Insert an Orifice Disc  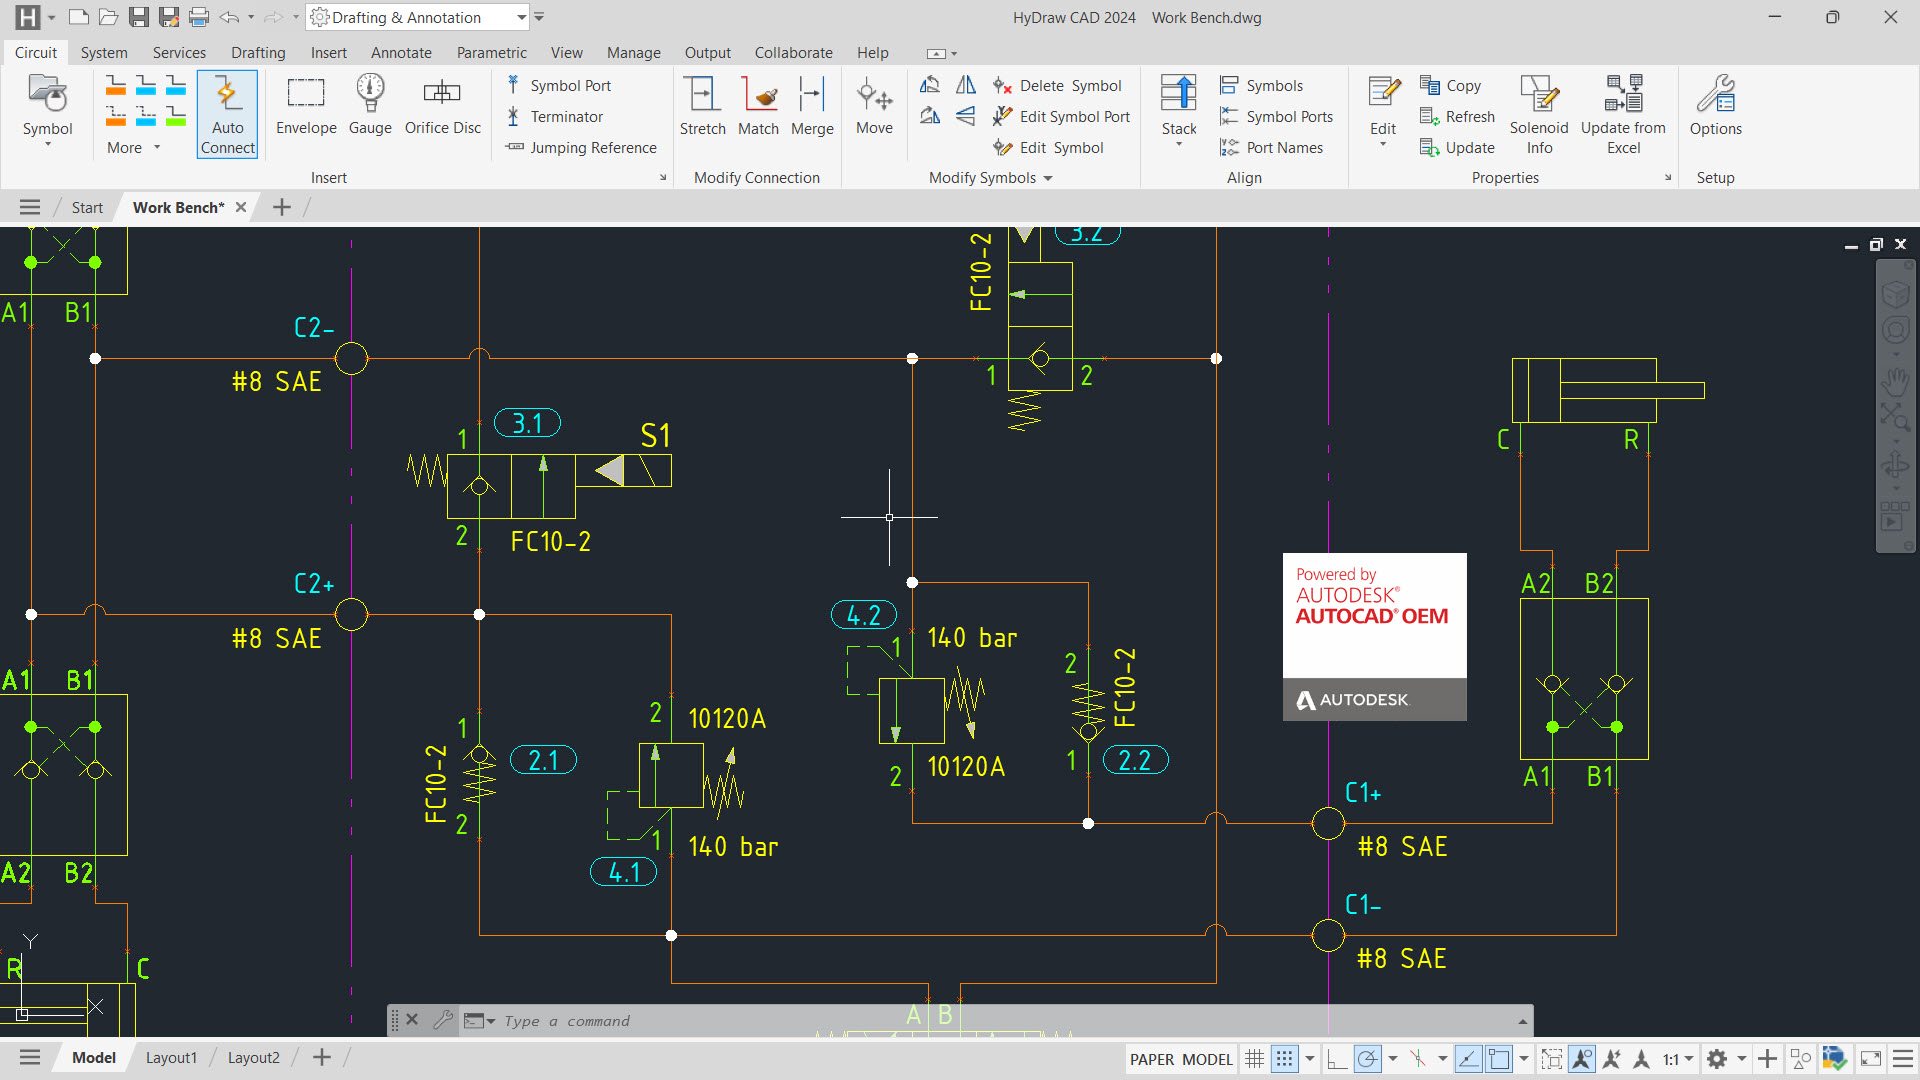click(x=442, y=106)
